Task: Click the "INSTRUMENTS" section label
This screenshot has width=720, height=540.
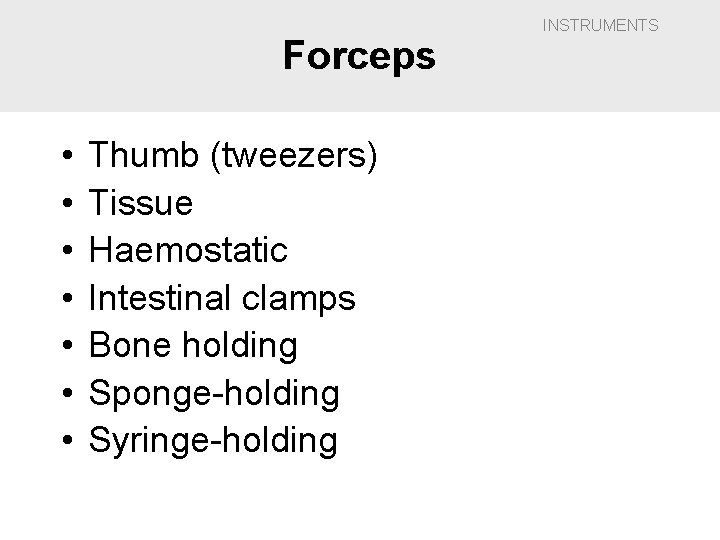Action: coord(600,25)
